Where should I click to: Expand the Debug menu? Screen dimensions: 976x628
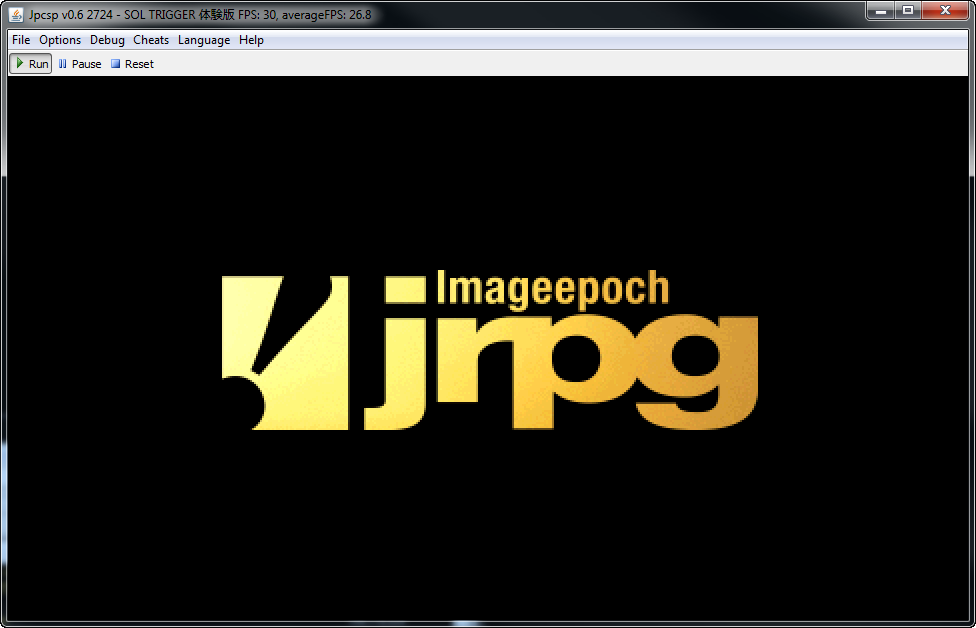107,40
